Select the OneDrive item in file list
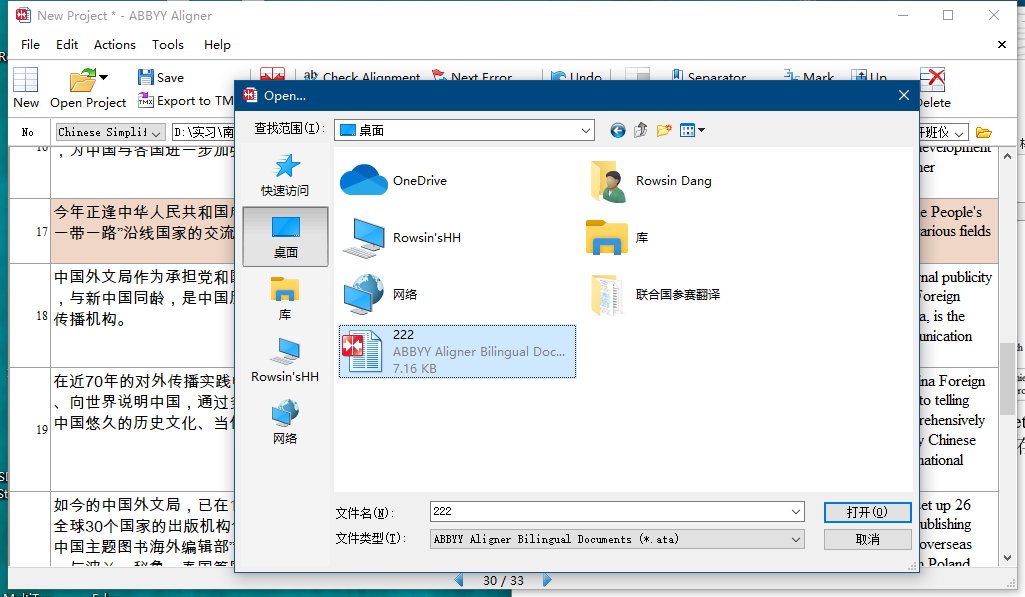 [394, 180]
